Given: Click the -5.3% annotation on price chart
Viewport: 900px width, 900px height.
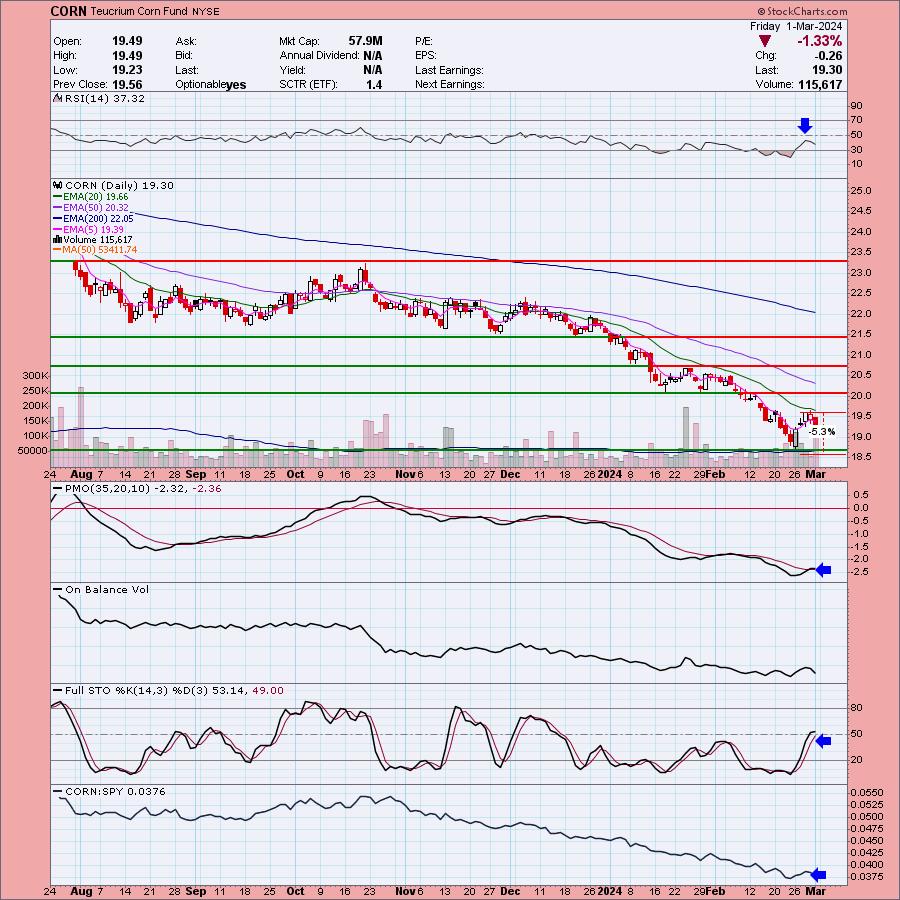Looking at the screenshot, I should pos(821,432).
